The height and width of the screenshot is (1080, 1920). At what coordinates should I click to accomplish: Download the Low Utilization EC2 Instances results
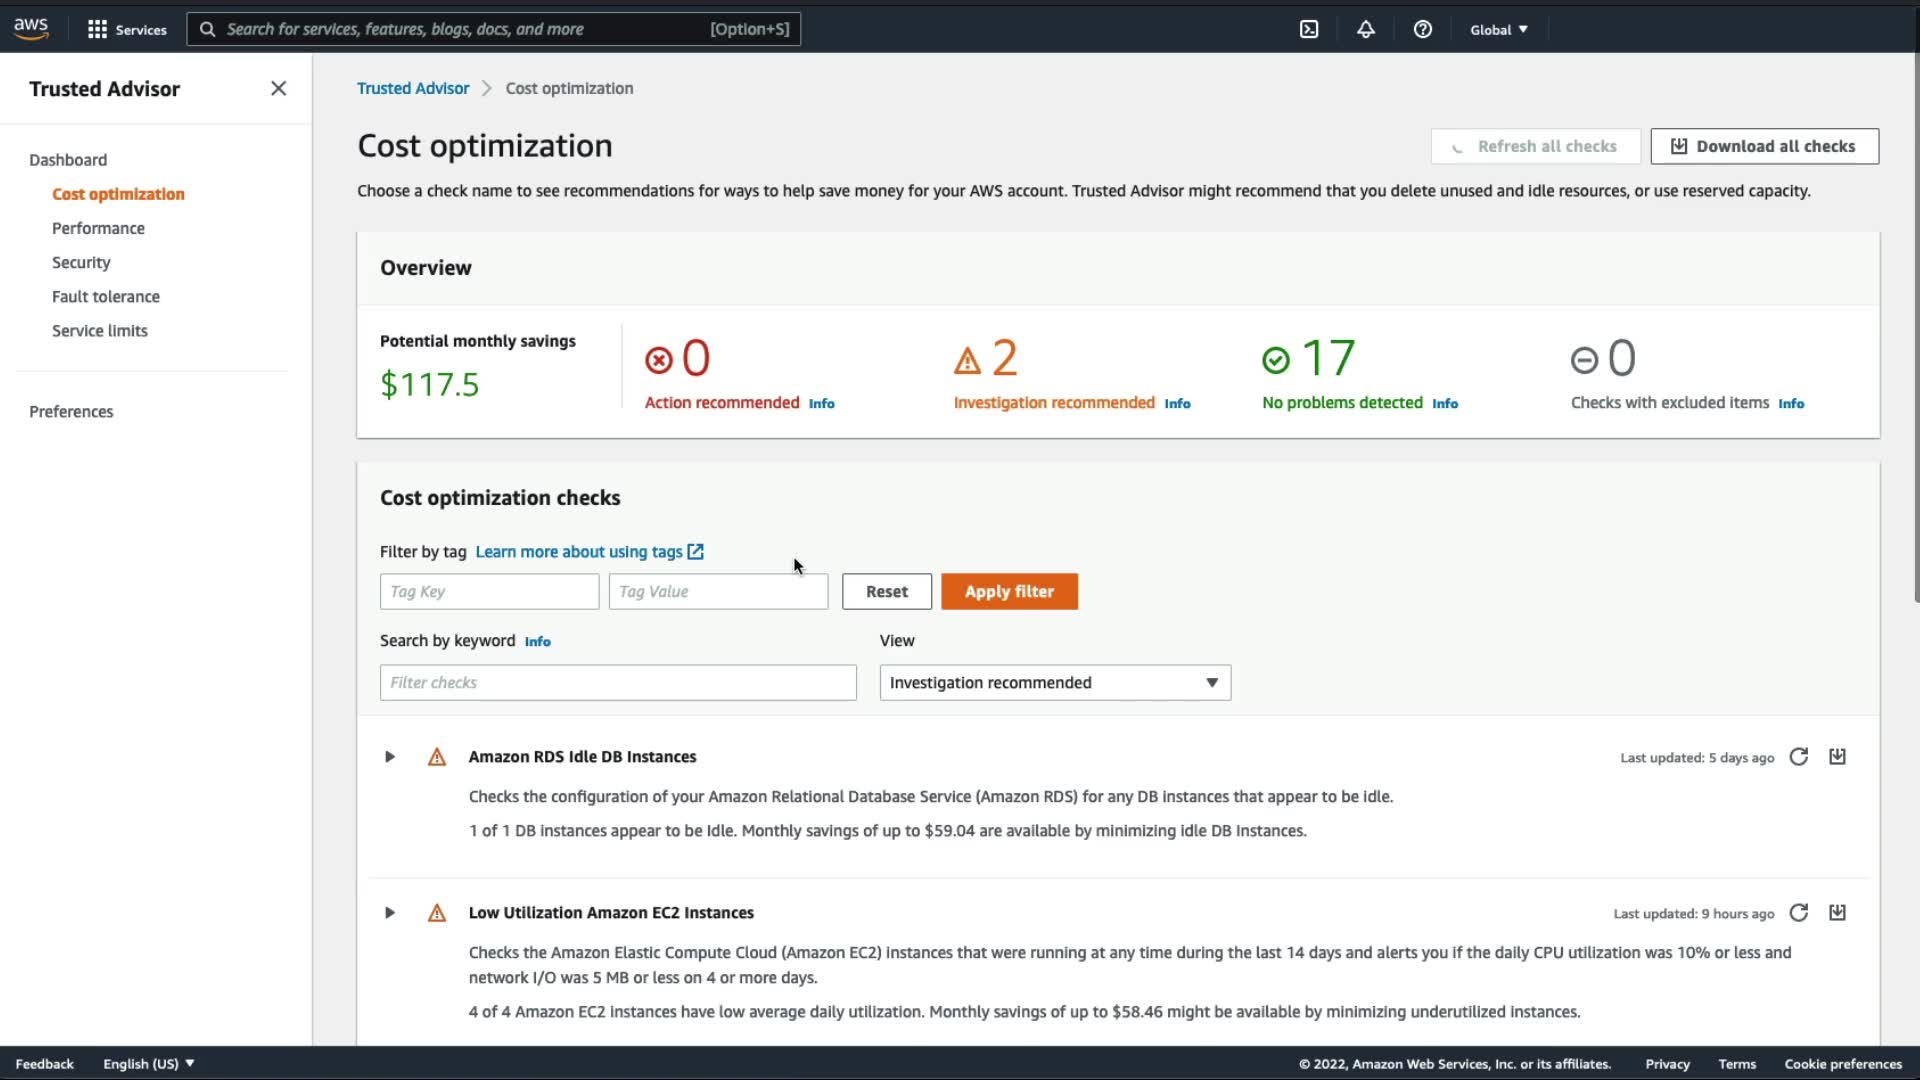click(x=1837, y=913)
